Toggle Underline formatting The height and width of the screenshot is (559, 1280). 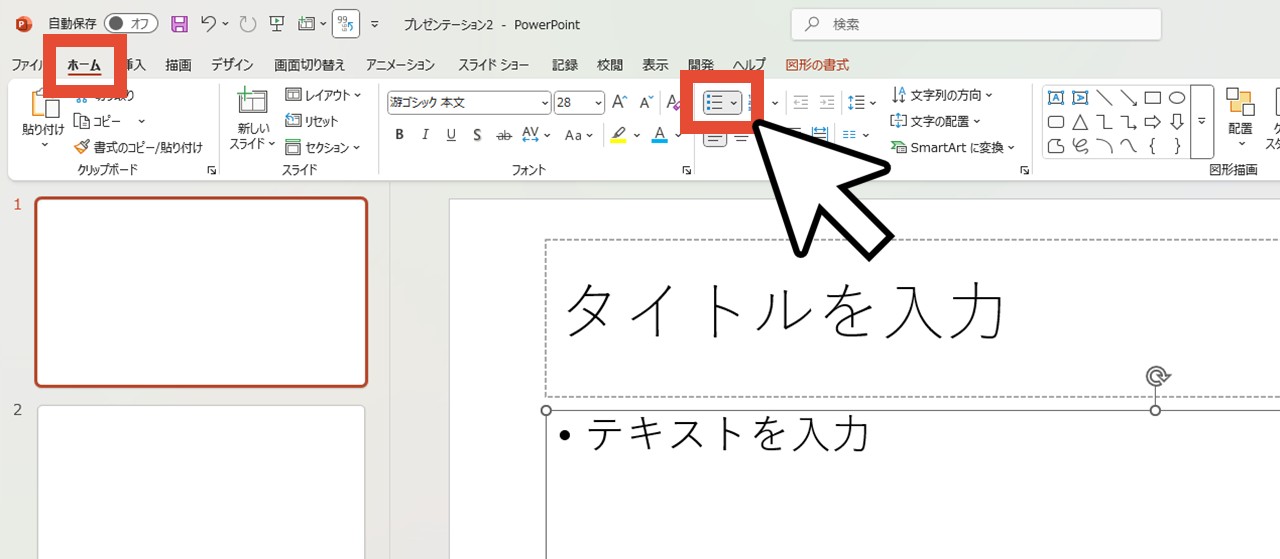(451, 135)
